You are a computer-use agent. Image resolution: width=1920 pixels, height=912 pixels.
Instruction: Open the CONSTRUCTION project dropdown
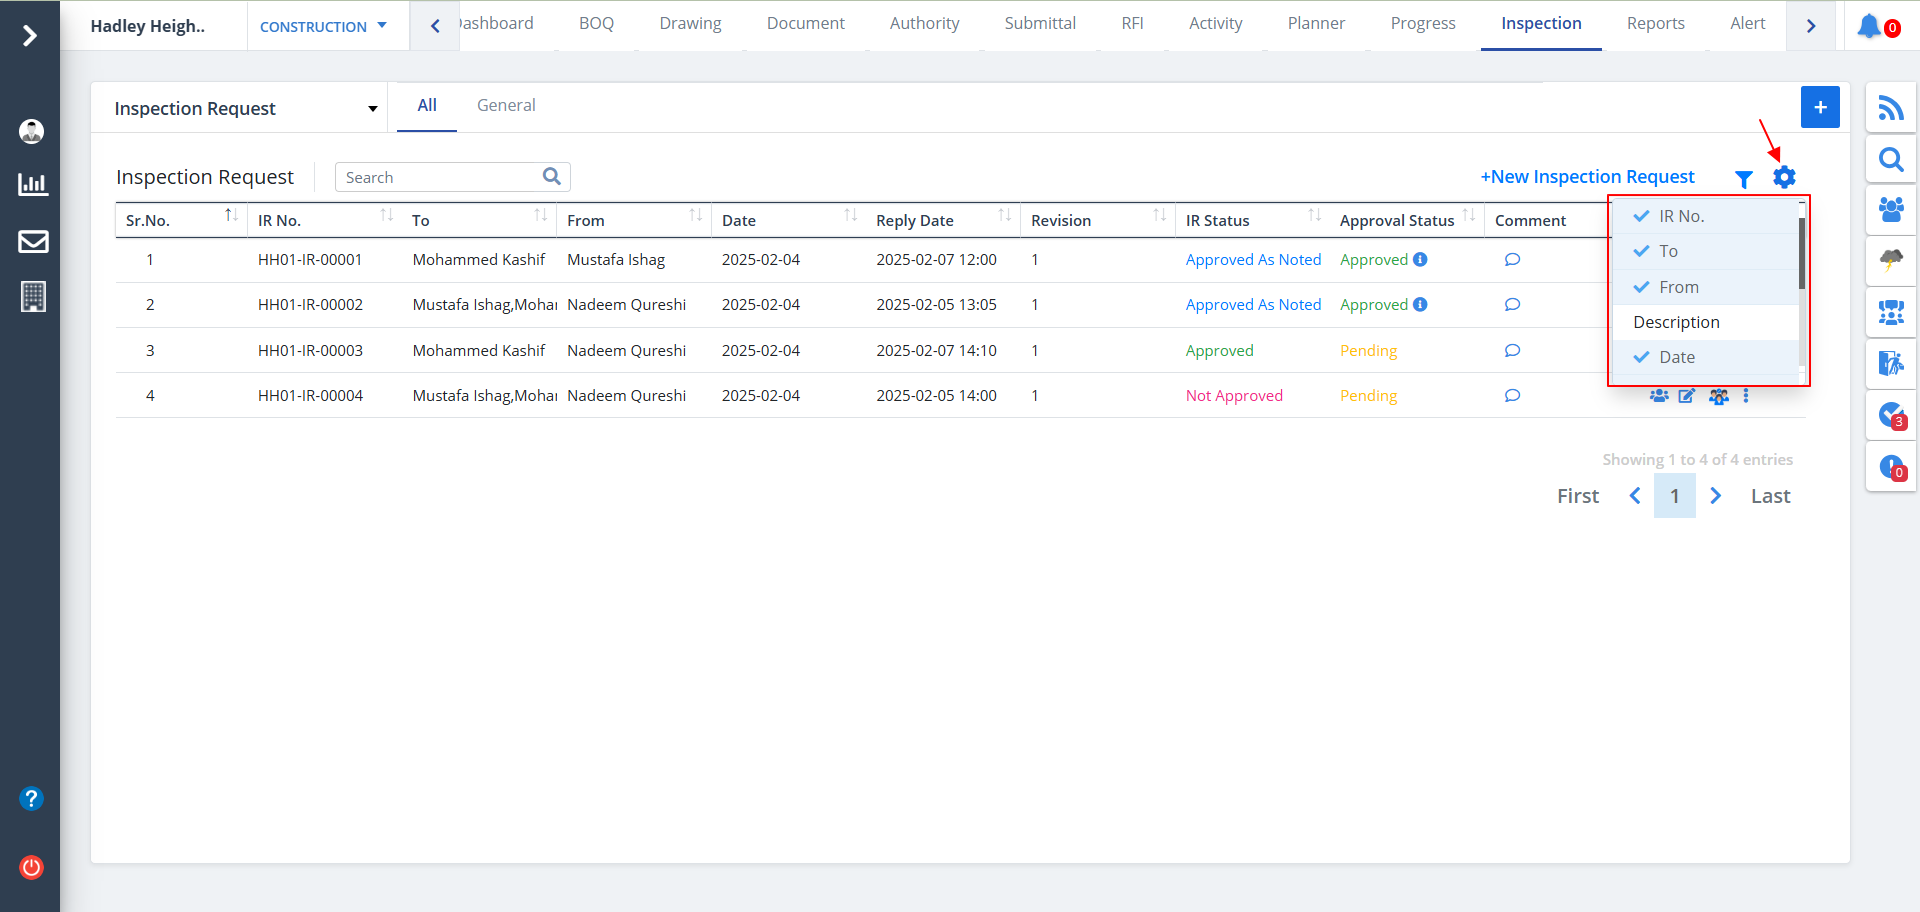pyautogui.click(x=323, y=27)
